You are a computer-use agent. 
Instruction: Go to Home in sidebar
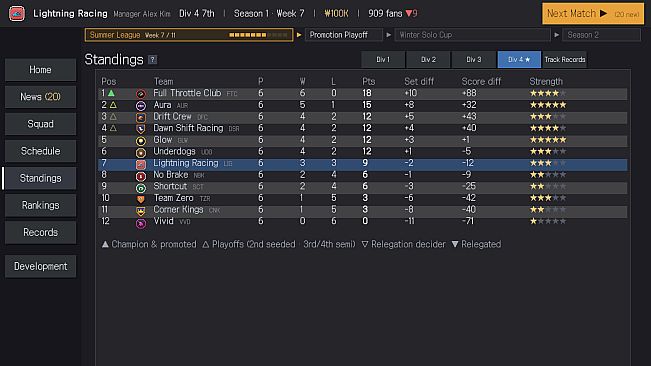[x=40, y=70]
